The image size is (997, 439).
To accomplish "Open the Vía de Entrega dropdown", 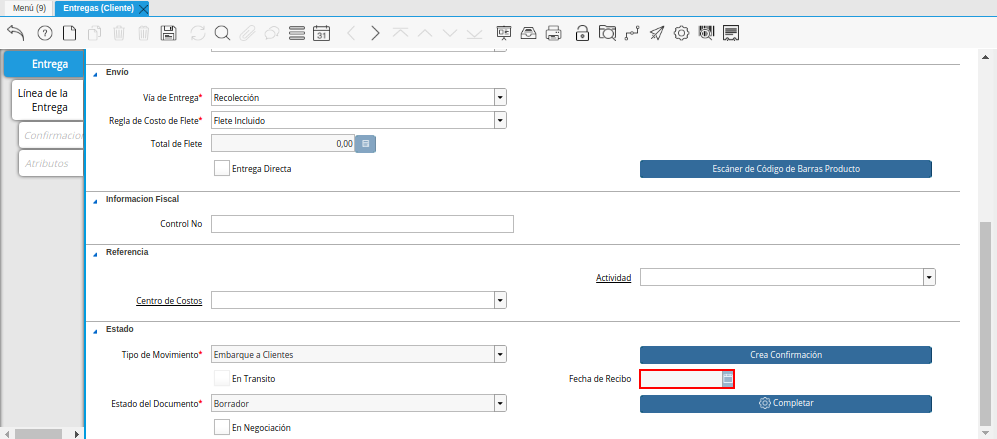I will tap(500, 98).
